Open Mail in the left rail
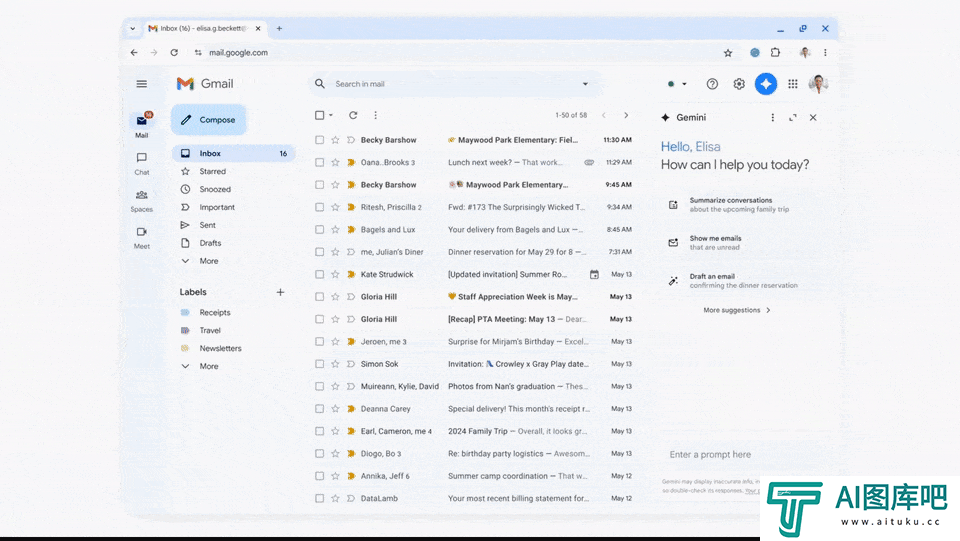The image size is (960, 541). pyautogui.click(x=141, y=125)
